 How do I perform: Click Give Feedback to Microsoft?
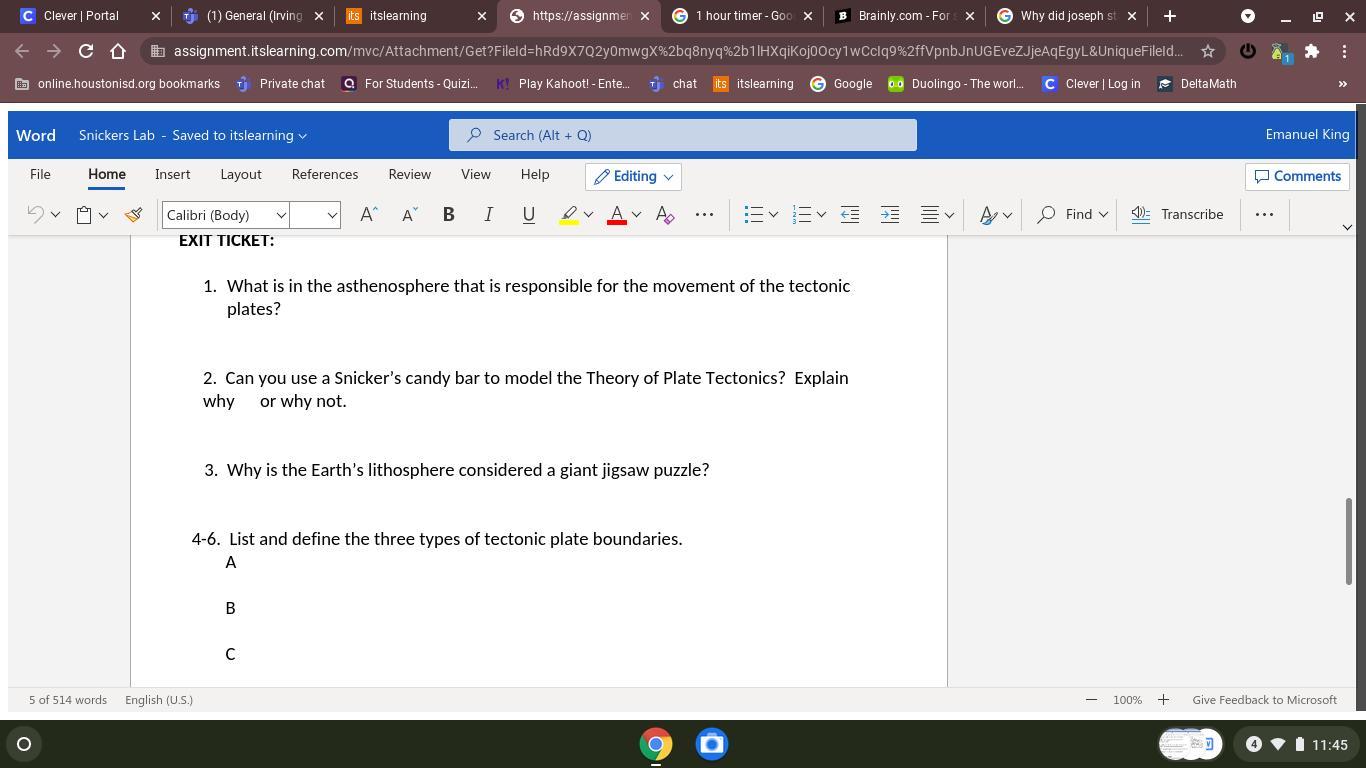[1264, 700]
